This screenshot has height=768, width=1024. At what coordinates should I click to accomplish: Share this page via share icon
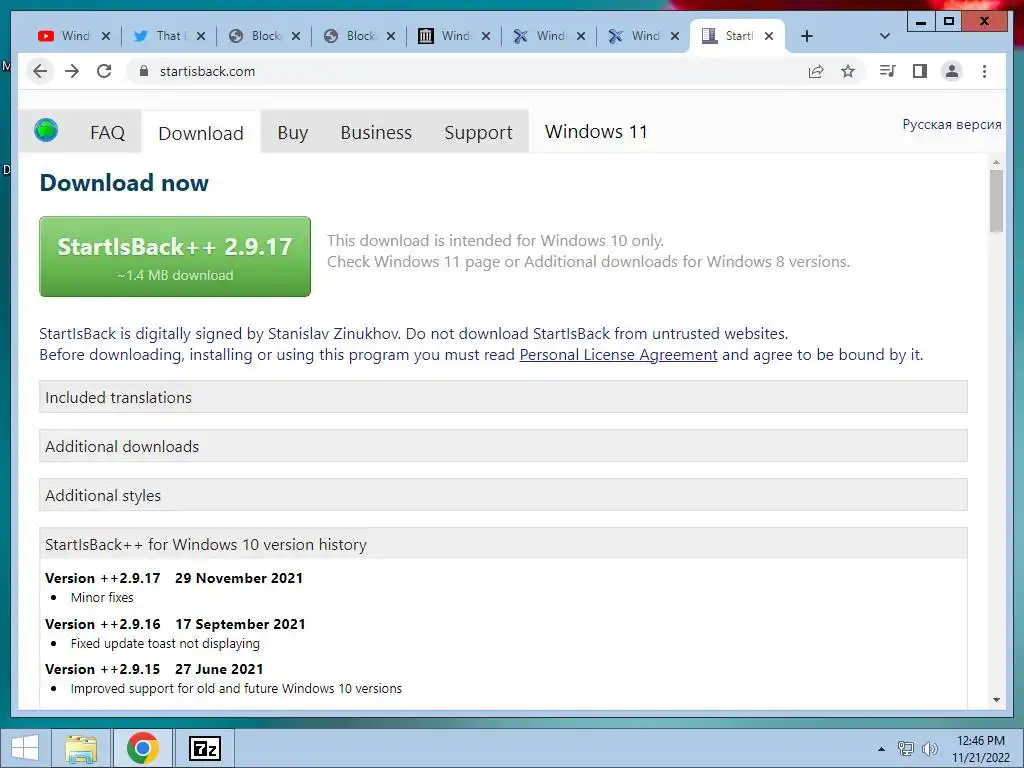[x=816, y=71]
